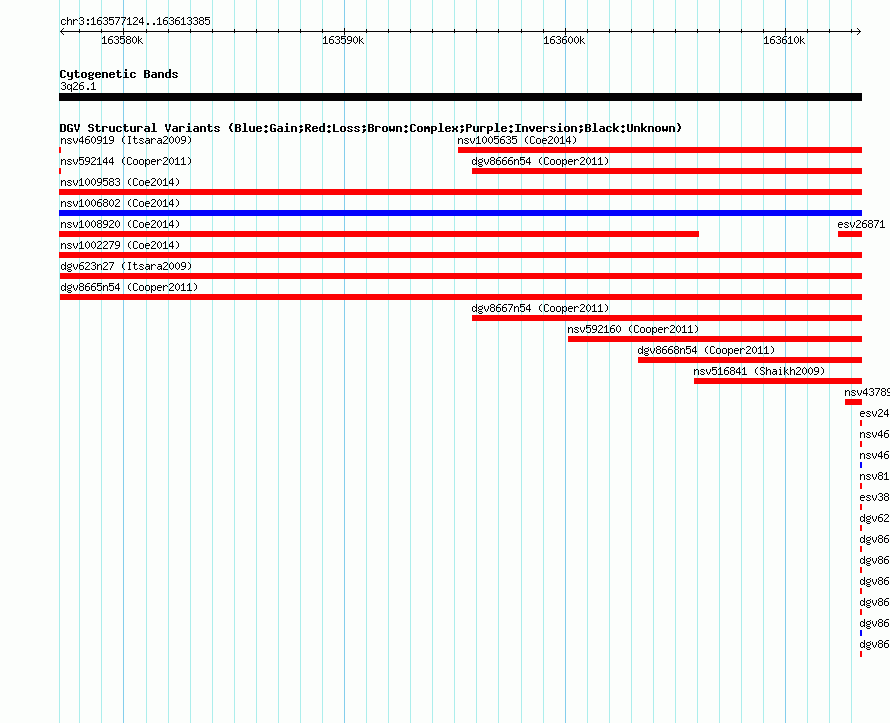Select the red loss bar of dgv8666n54

[x=667, y=171]
